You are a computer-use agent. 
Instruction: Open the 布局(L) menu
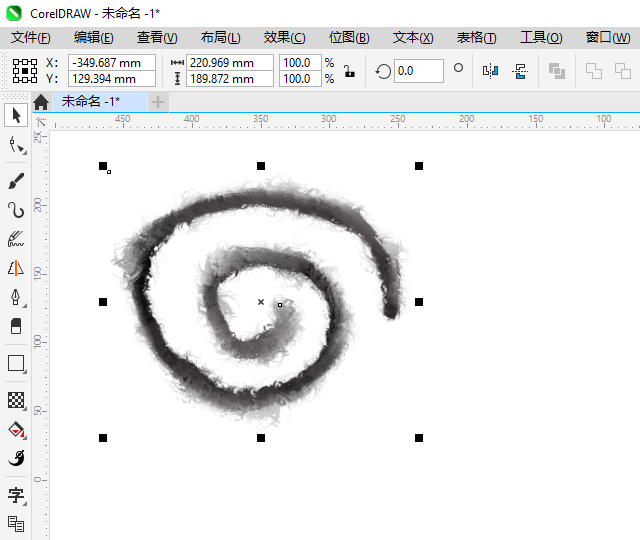tap(220, 38)
